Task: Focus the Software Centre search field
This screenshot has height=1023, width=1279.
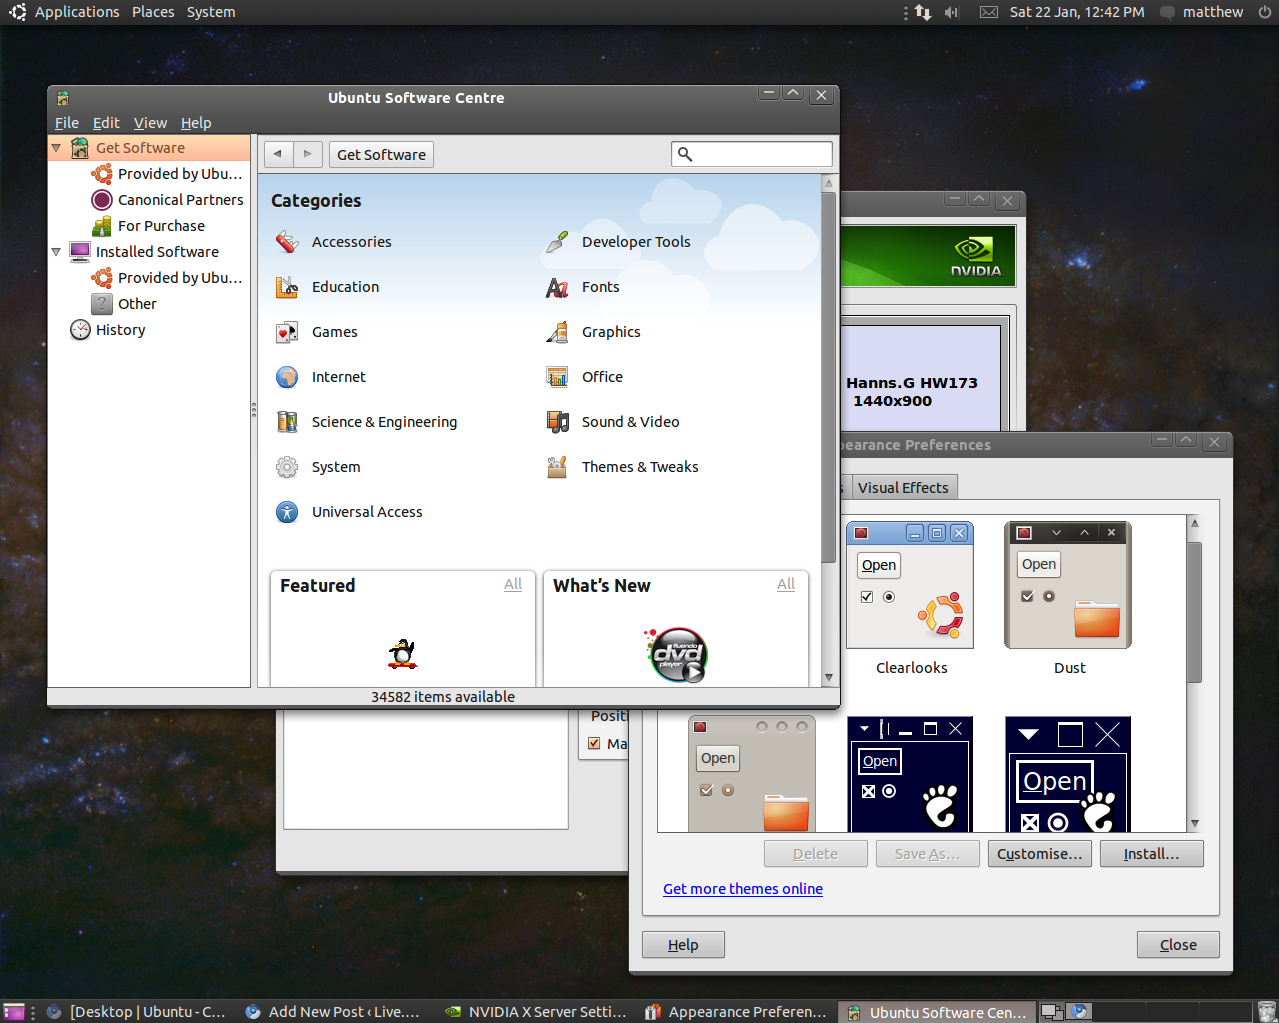Action: 752,154
